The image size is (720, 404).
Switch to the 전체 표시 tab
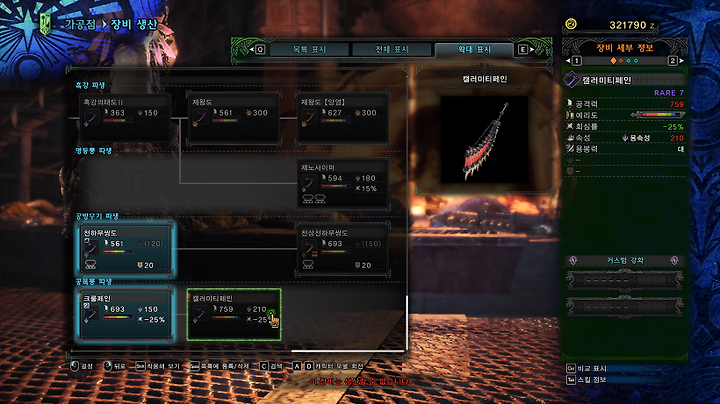pos(392,49)
